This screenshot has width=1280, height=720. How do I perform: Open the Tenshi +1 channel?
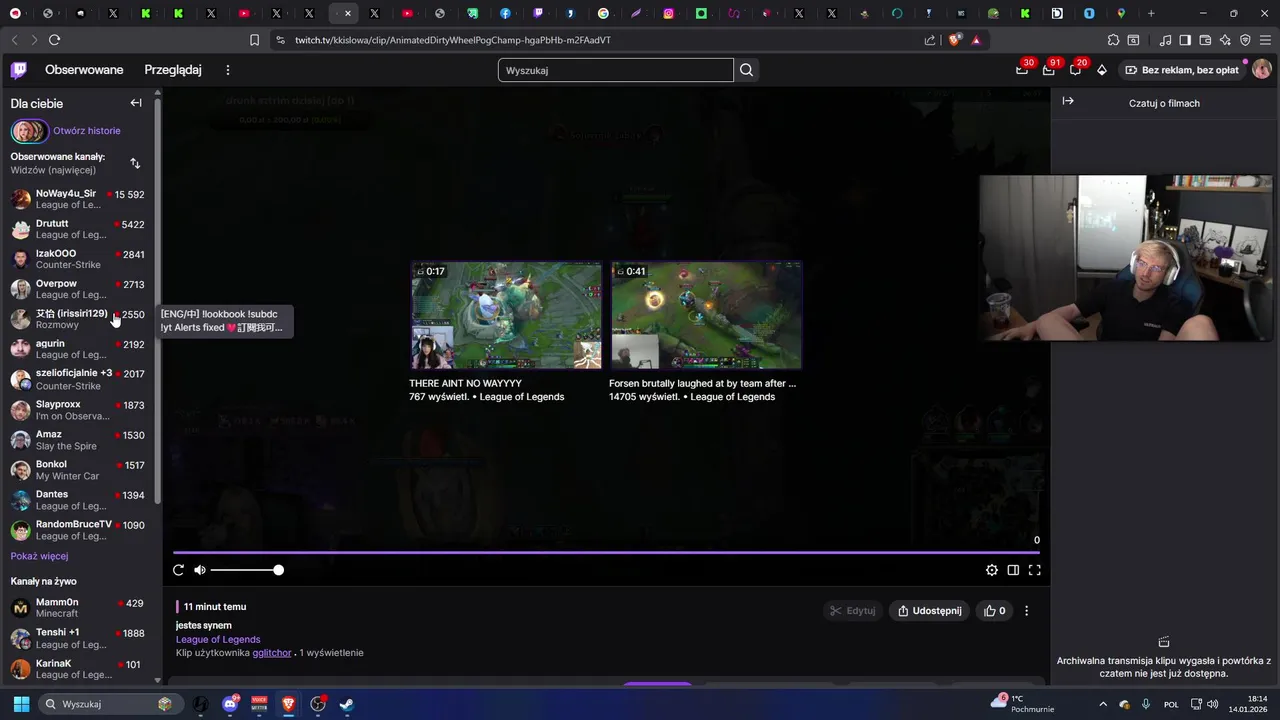(x=77, y=638)
